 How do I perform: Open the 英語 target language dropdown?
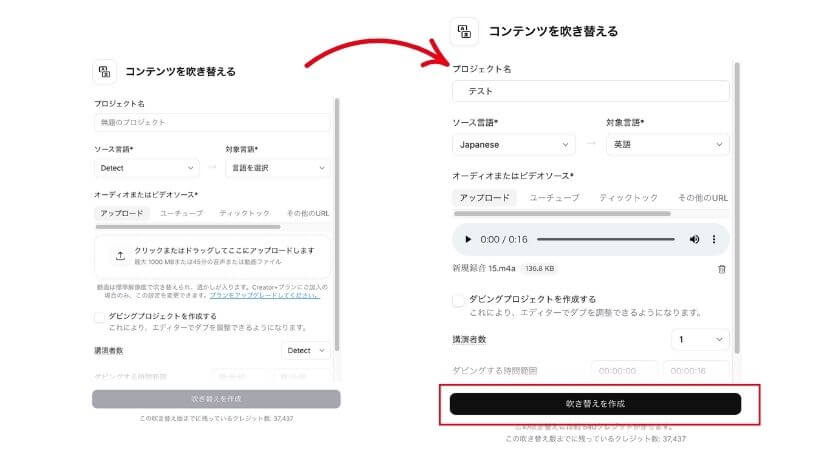pyautogui.click(x=667, y=145)
